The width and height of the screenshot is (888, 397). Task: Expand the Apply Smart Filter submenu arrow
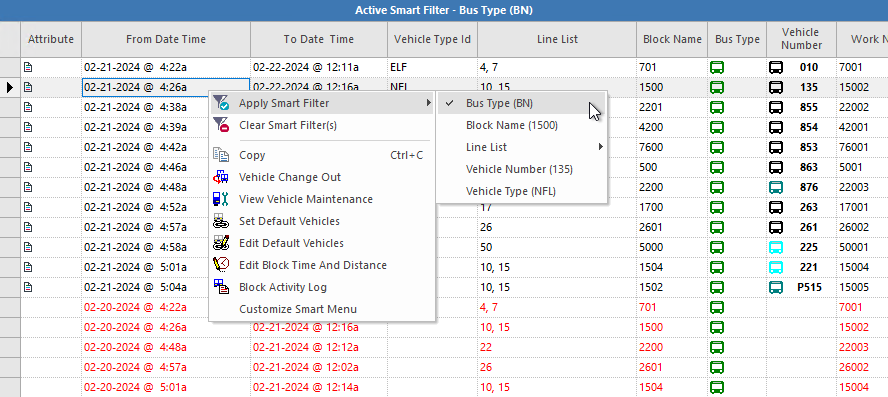[x=428, y=103]
